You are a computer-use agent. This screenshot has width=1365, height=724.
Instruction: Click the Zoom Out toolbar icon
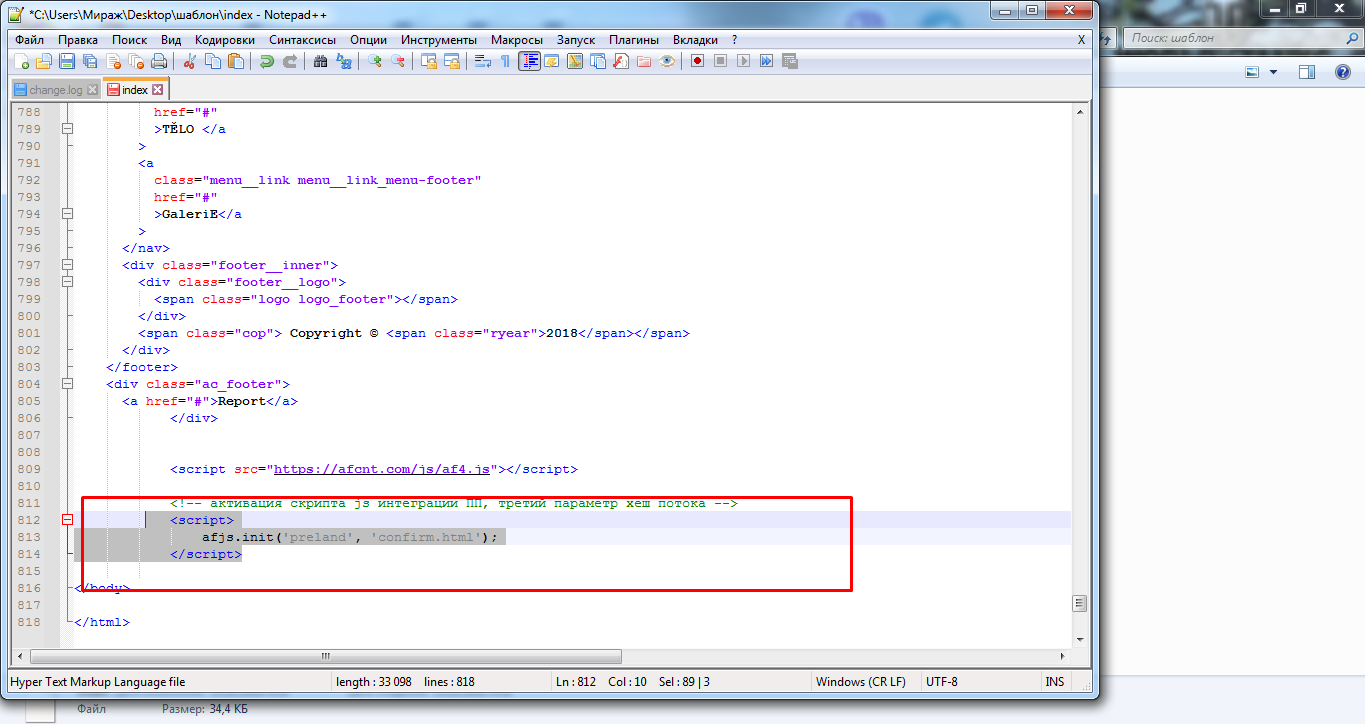tap(397, 61)
